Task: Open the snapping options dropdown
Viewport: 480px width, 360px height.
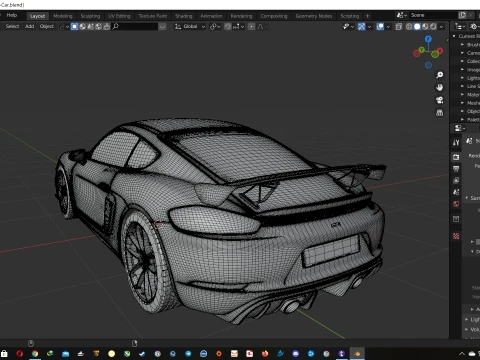Action: point(239,26)
